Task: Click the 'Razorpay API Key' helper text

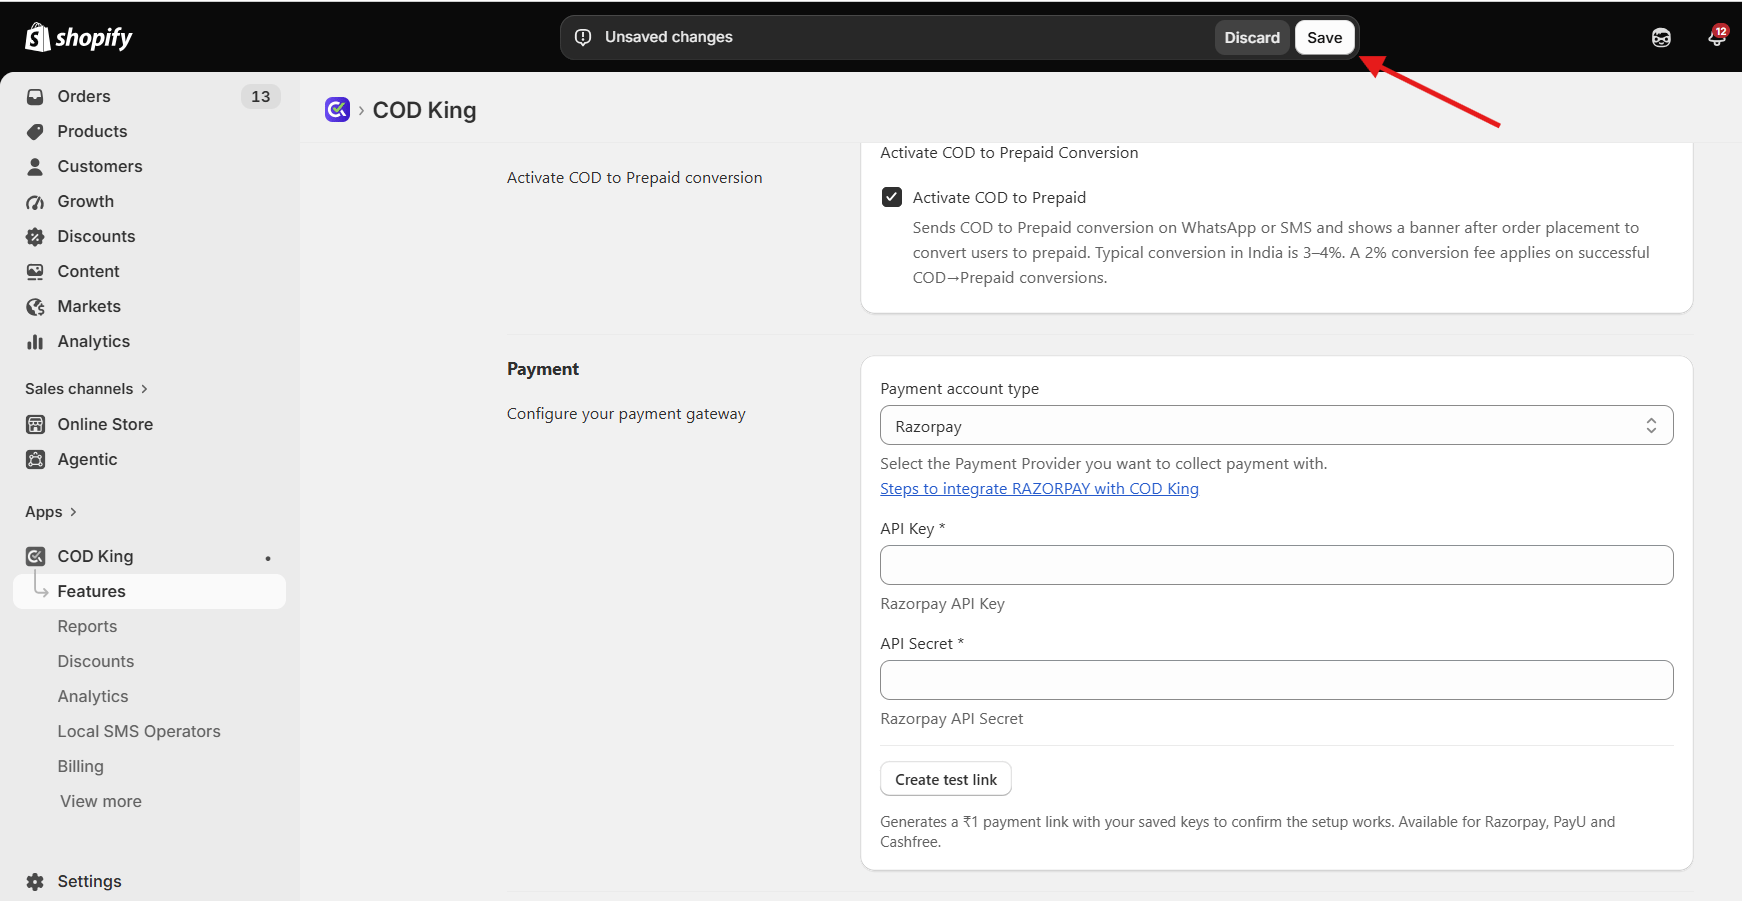Action: [942, 604]
